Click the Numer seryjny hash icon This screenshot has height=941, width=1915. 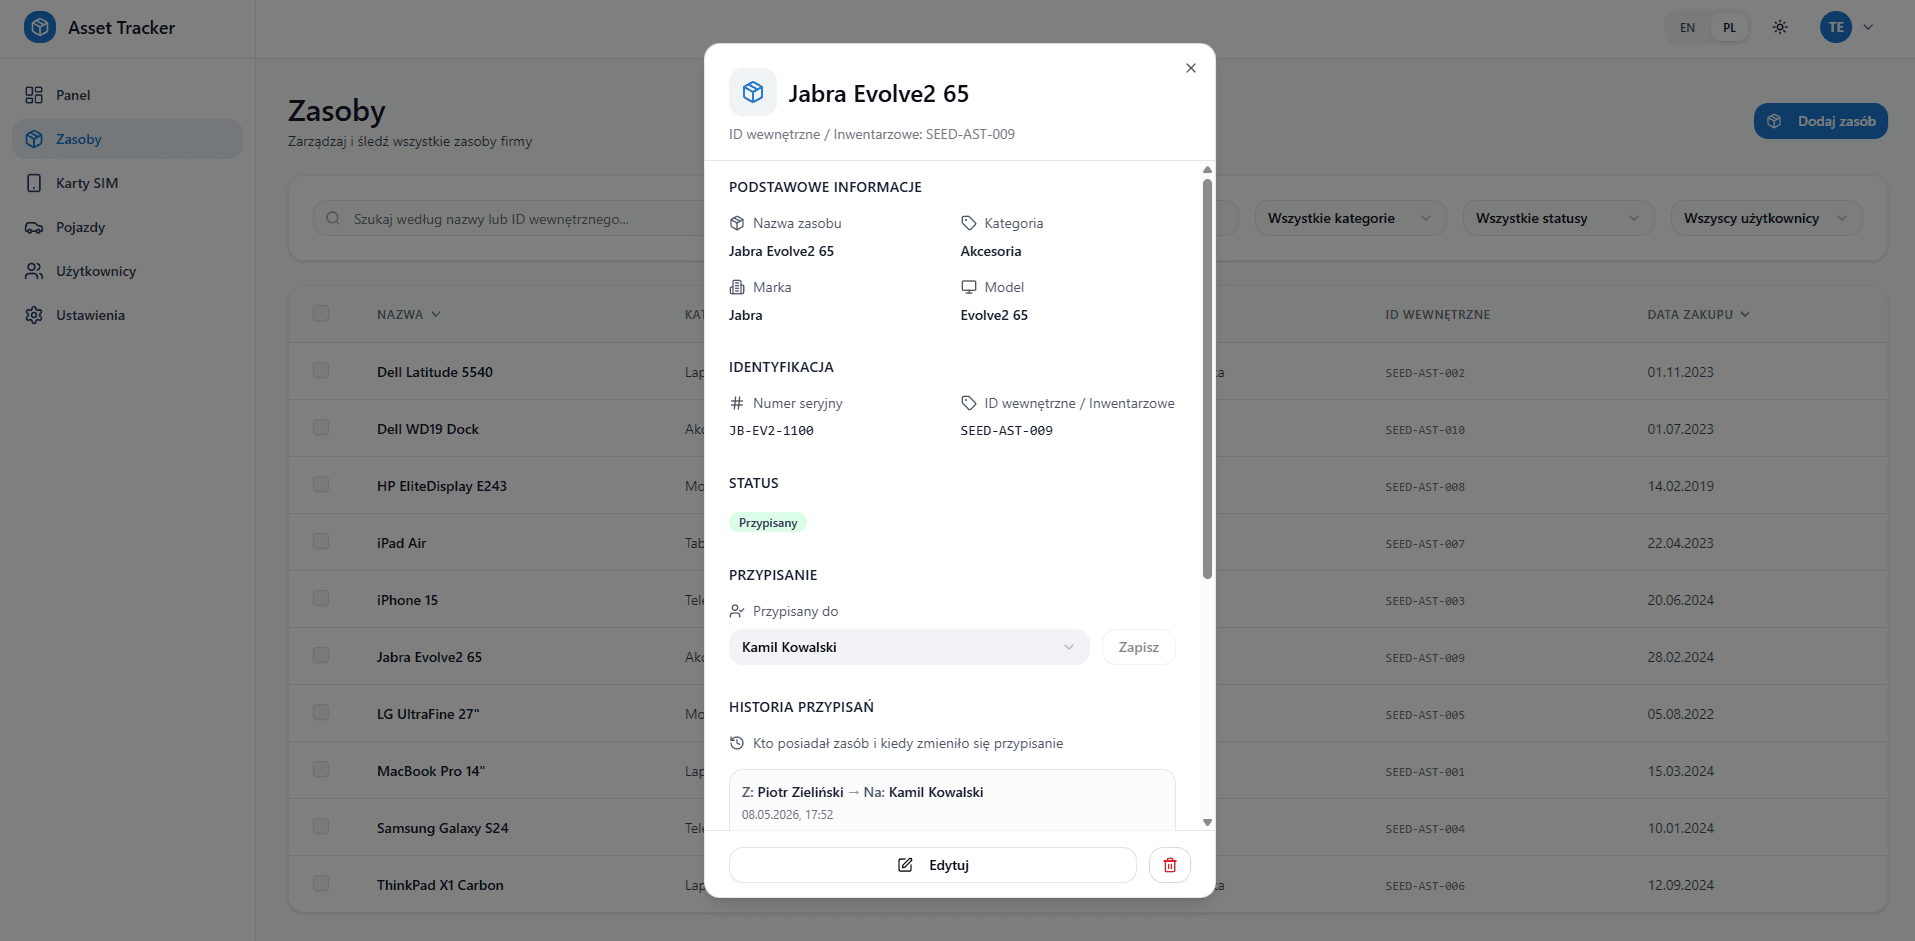tap(737, 403)
